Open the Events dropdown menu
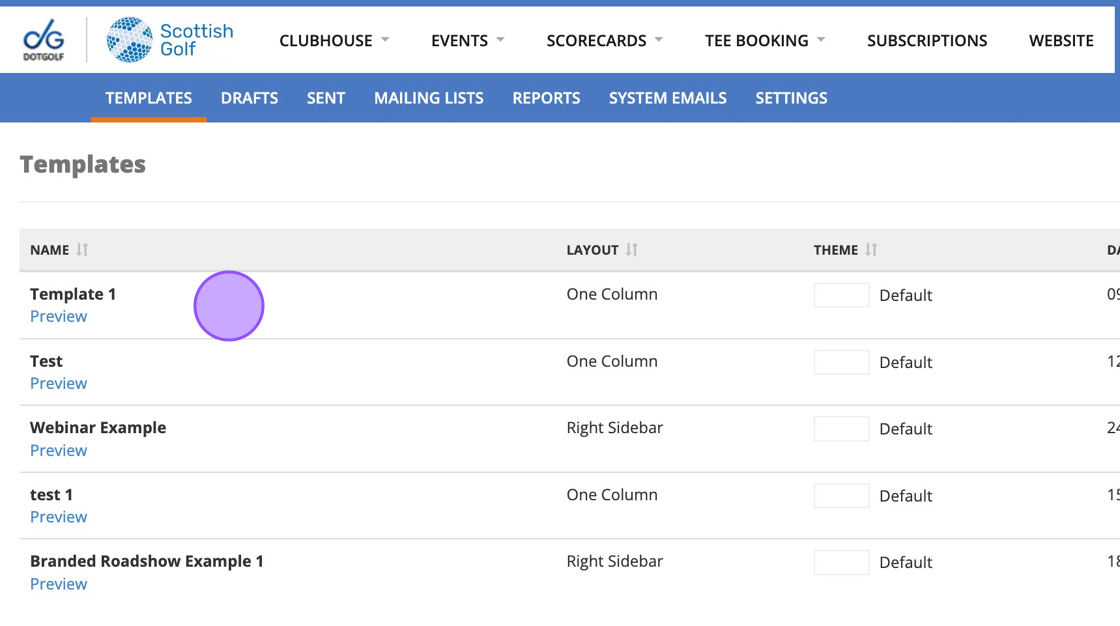The height and width of the screenshot is (626, 1120). tap(467, 41)
